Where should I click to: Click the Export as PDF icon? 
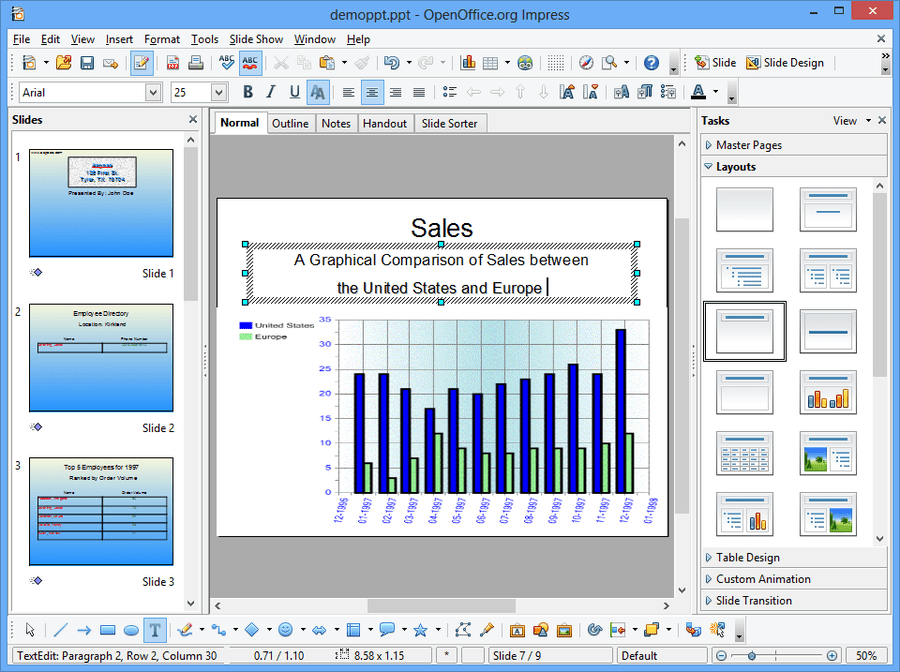174,63
